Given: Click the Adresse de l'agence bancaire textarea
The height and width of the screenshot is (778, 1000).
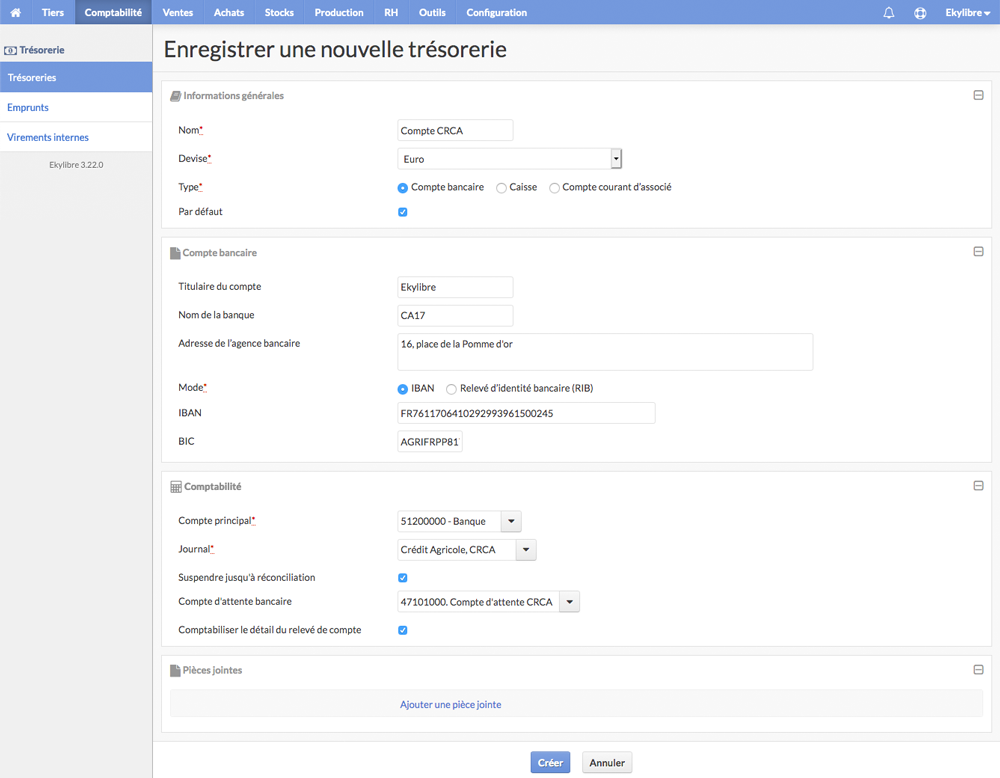Looking at the screenshot, I should click(605, 351).
